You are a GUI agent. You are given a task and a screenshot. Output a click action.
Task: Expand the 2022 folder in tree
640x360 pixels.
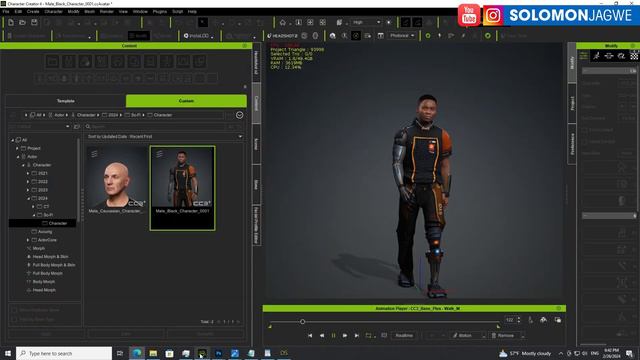point(28,182)
